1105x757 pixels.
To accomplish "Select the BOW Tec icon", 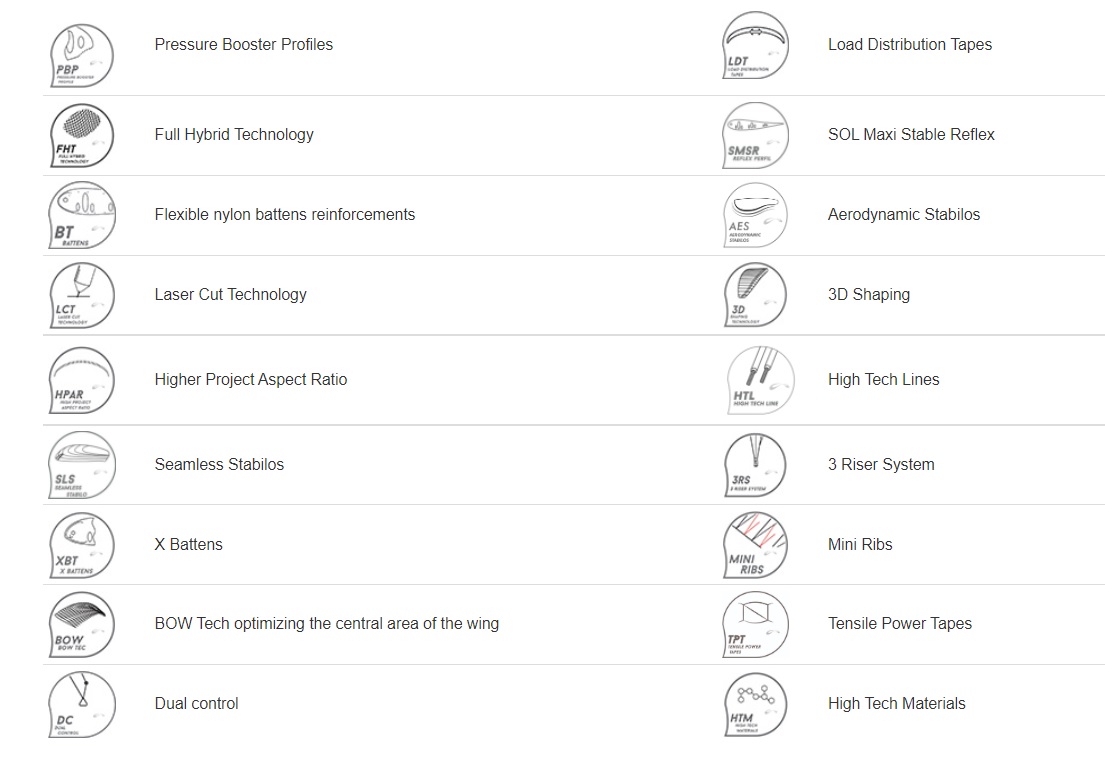I will (82, 624).
